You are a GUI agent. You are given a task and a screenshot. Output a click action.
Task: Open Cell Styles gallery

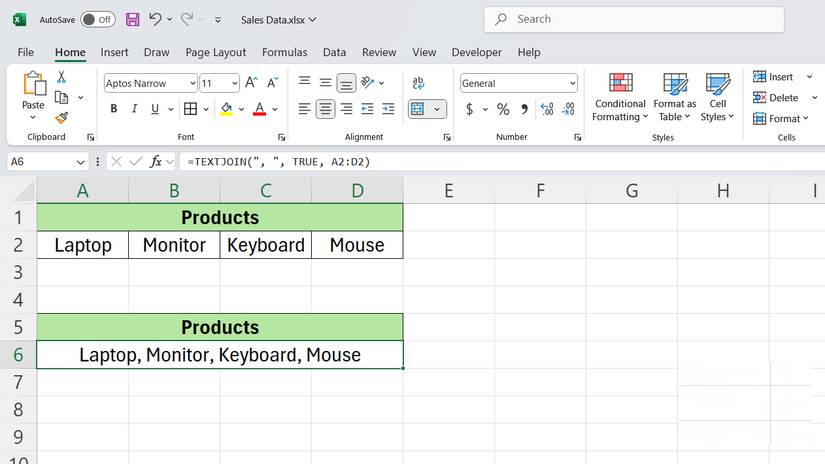(x=718, y=97)
